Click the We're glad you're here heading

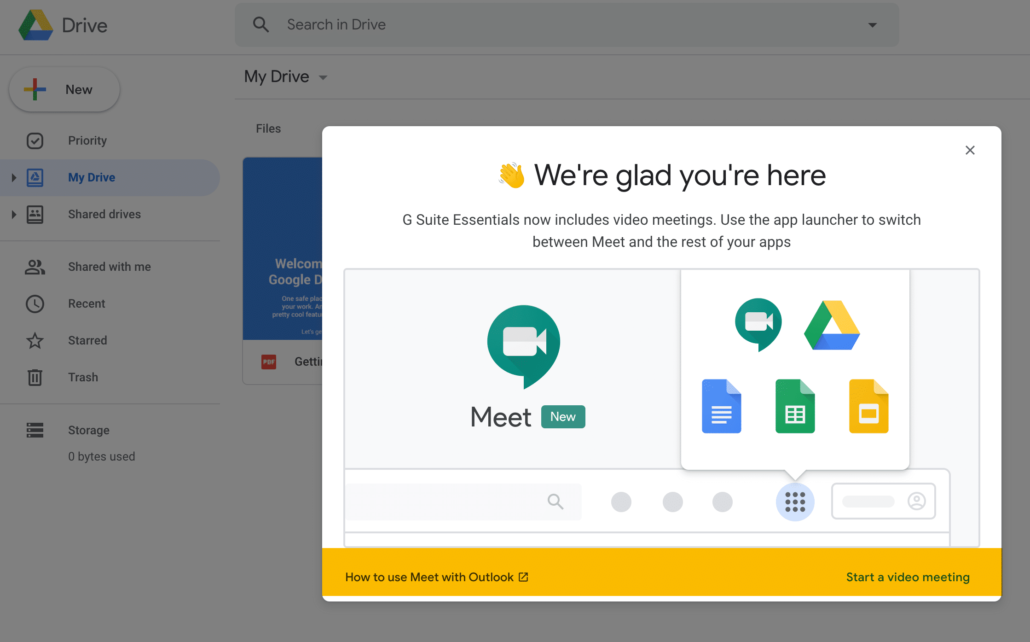[679, 175]
